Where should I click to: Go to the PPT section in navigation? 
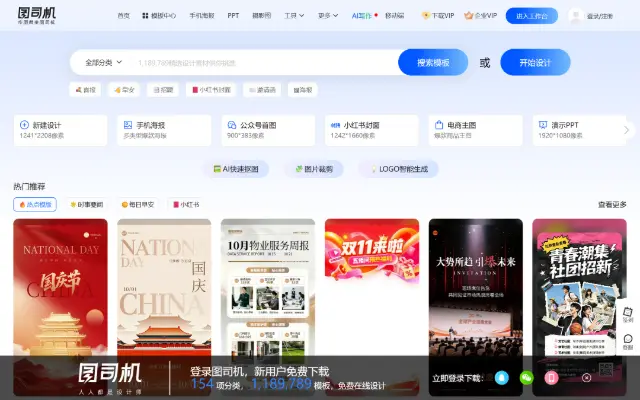(x=233, y=16)
